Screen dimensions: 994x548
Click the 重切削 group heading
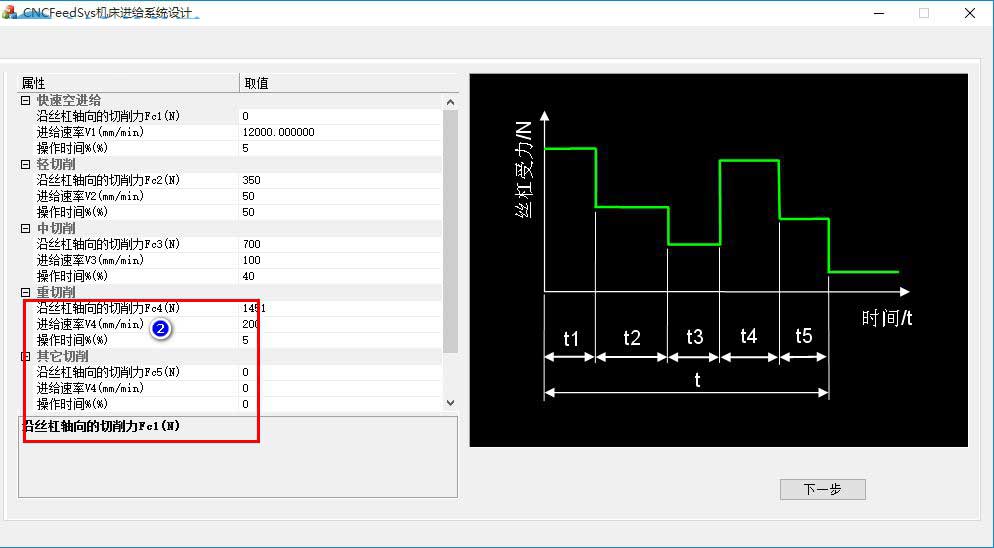[x=56, y=292]
